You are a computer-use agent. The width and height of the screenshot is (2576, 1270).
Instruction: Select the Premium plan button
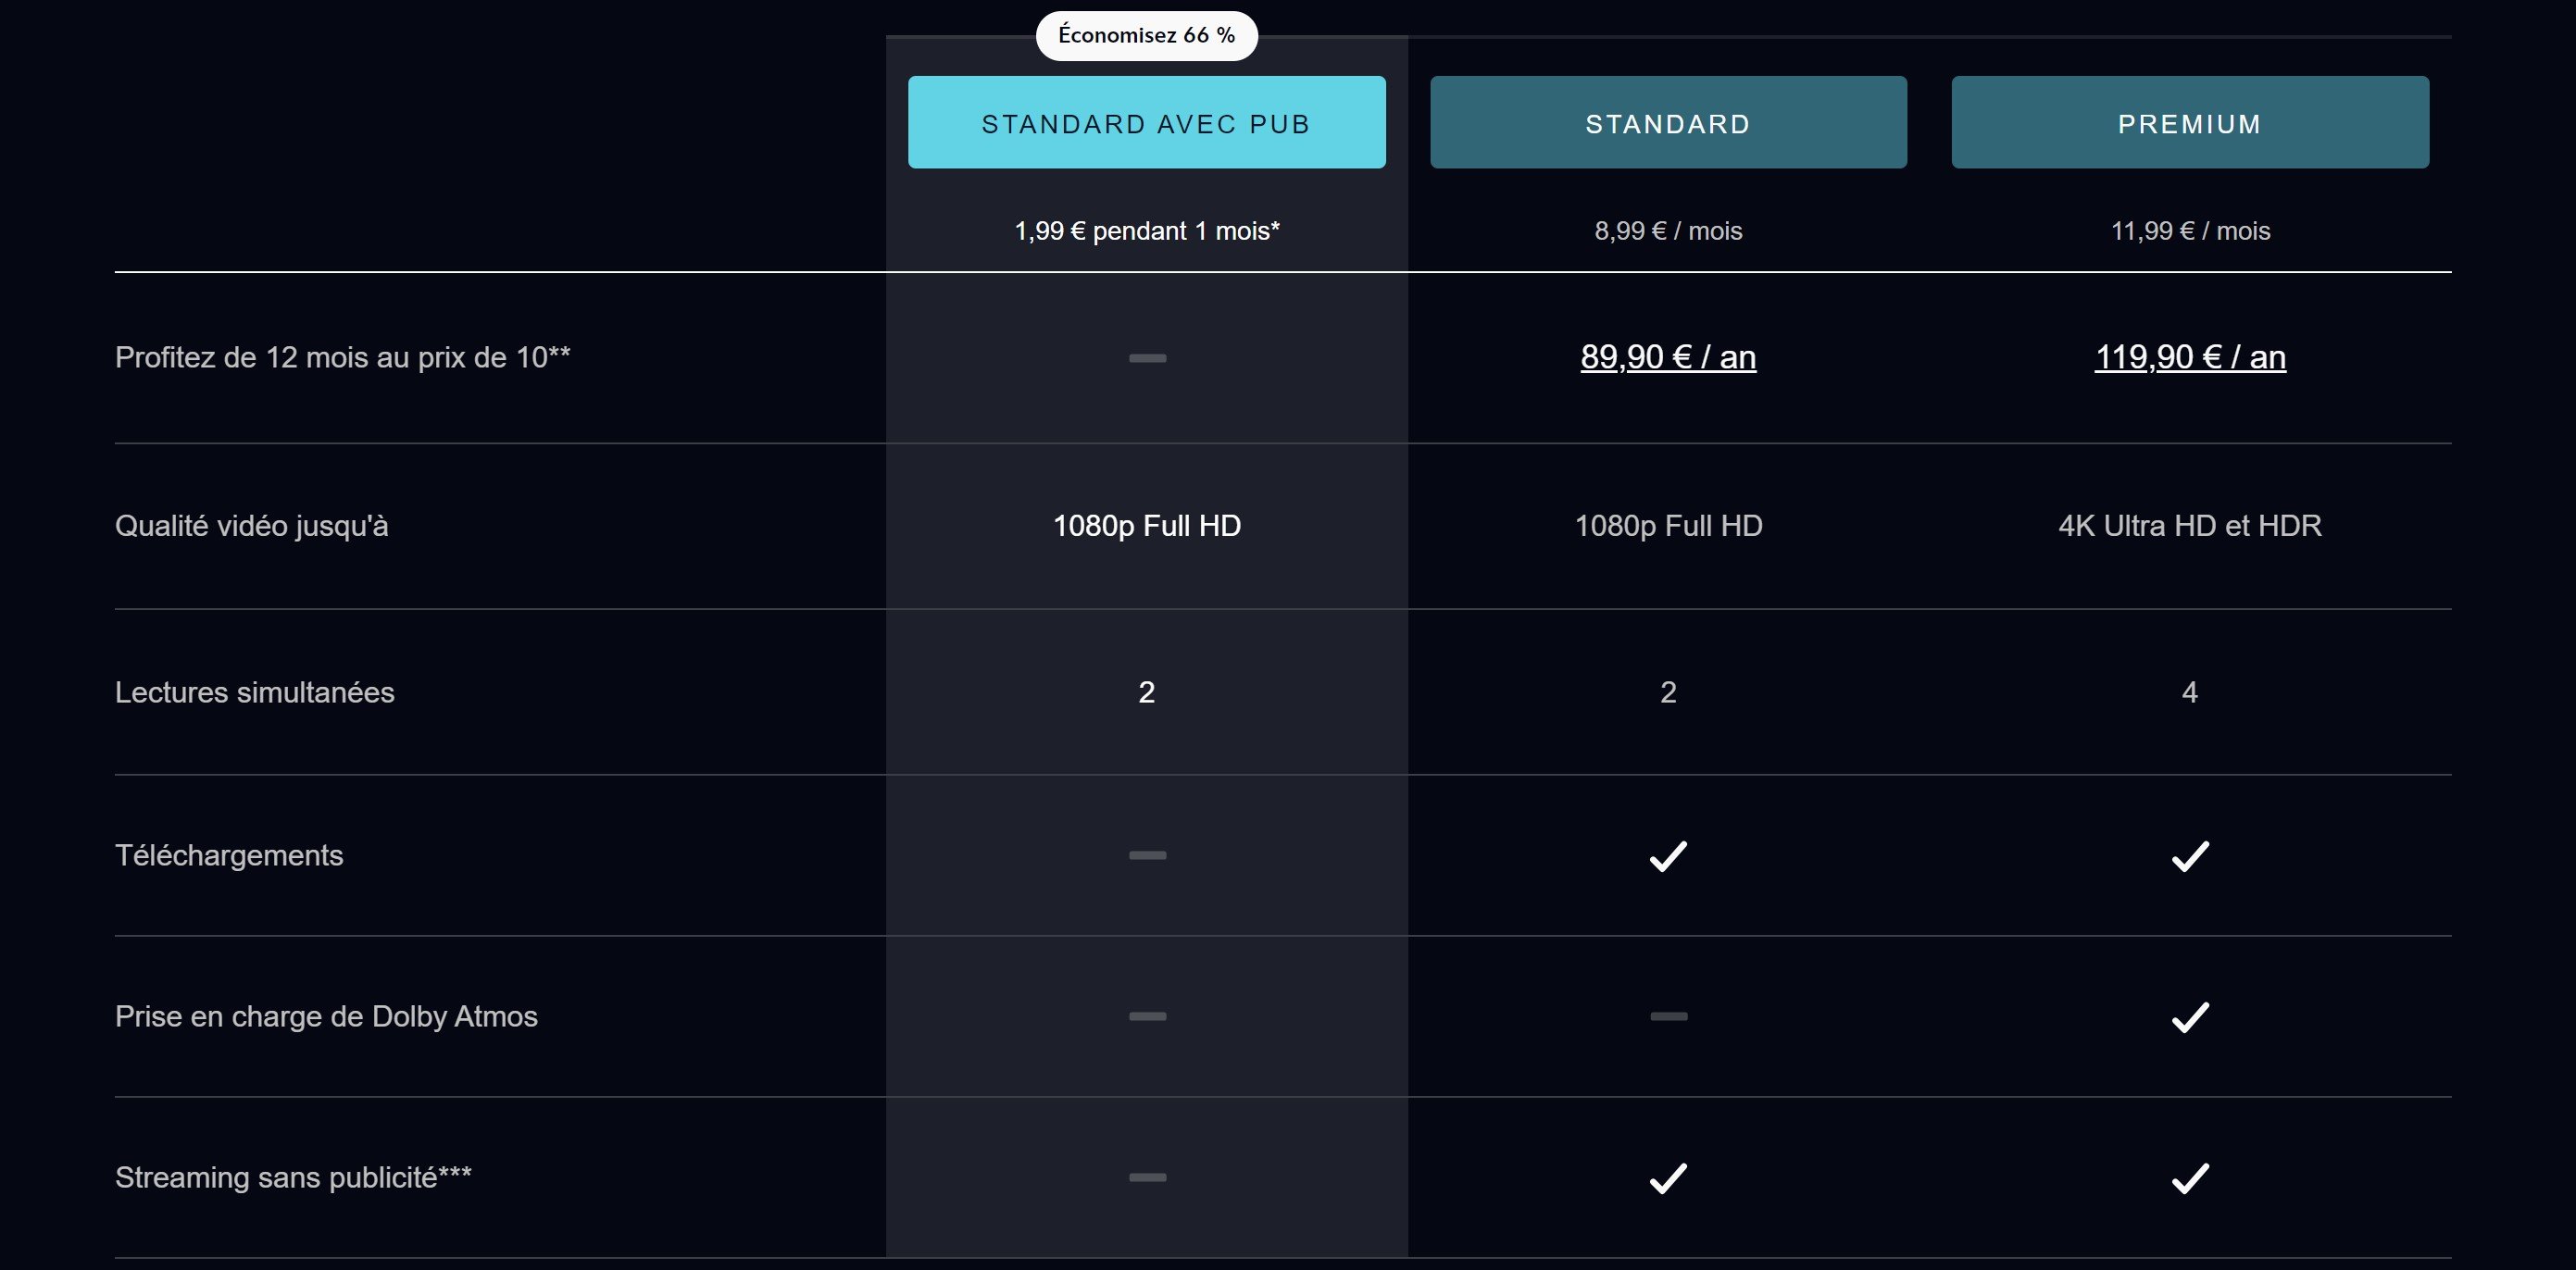coord(2190,123)
